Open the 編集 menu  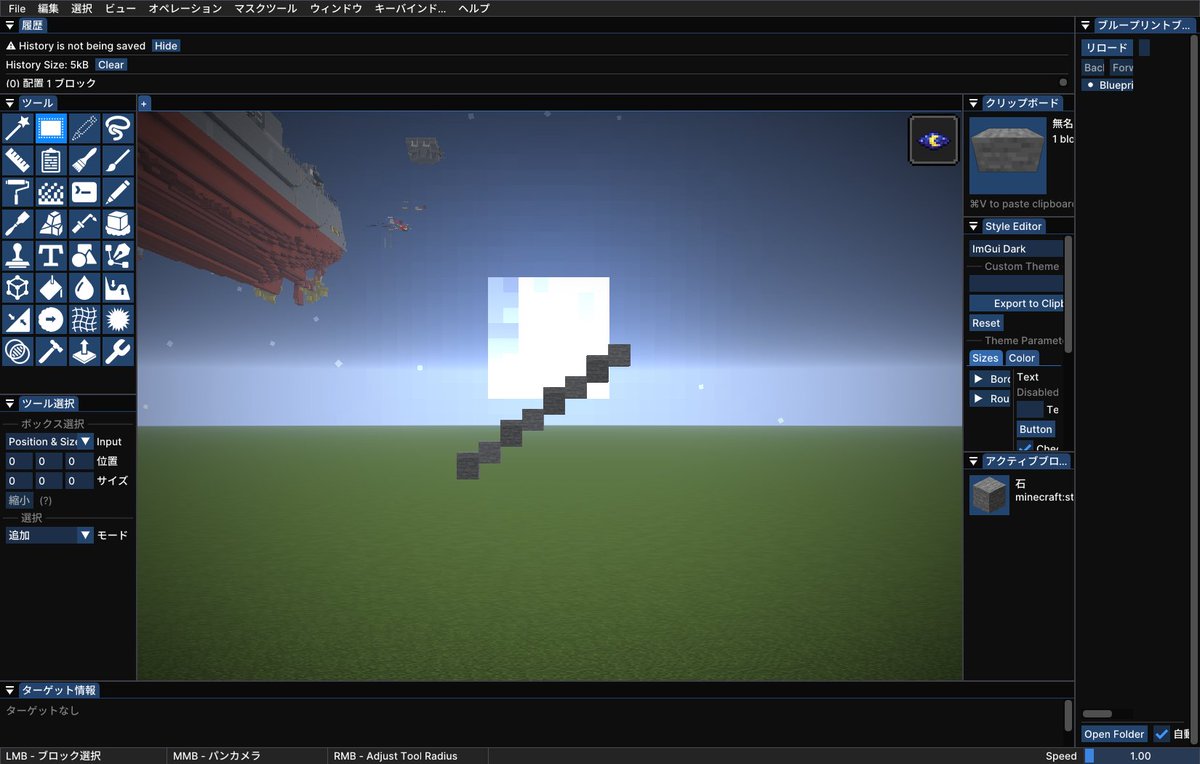point(48,8)
